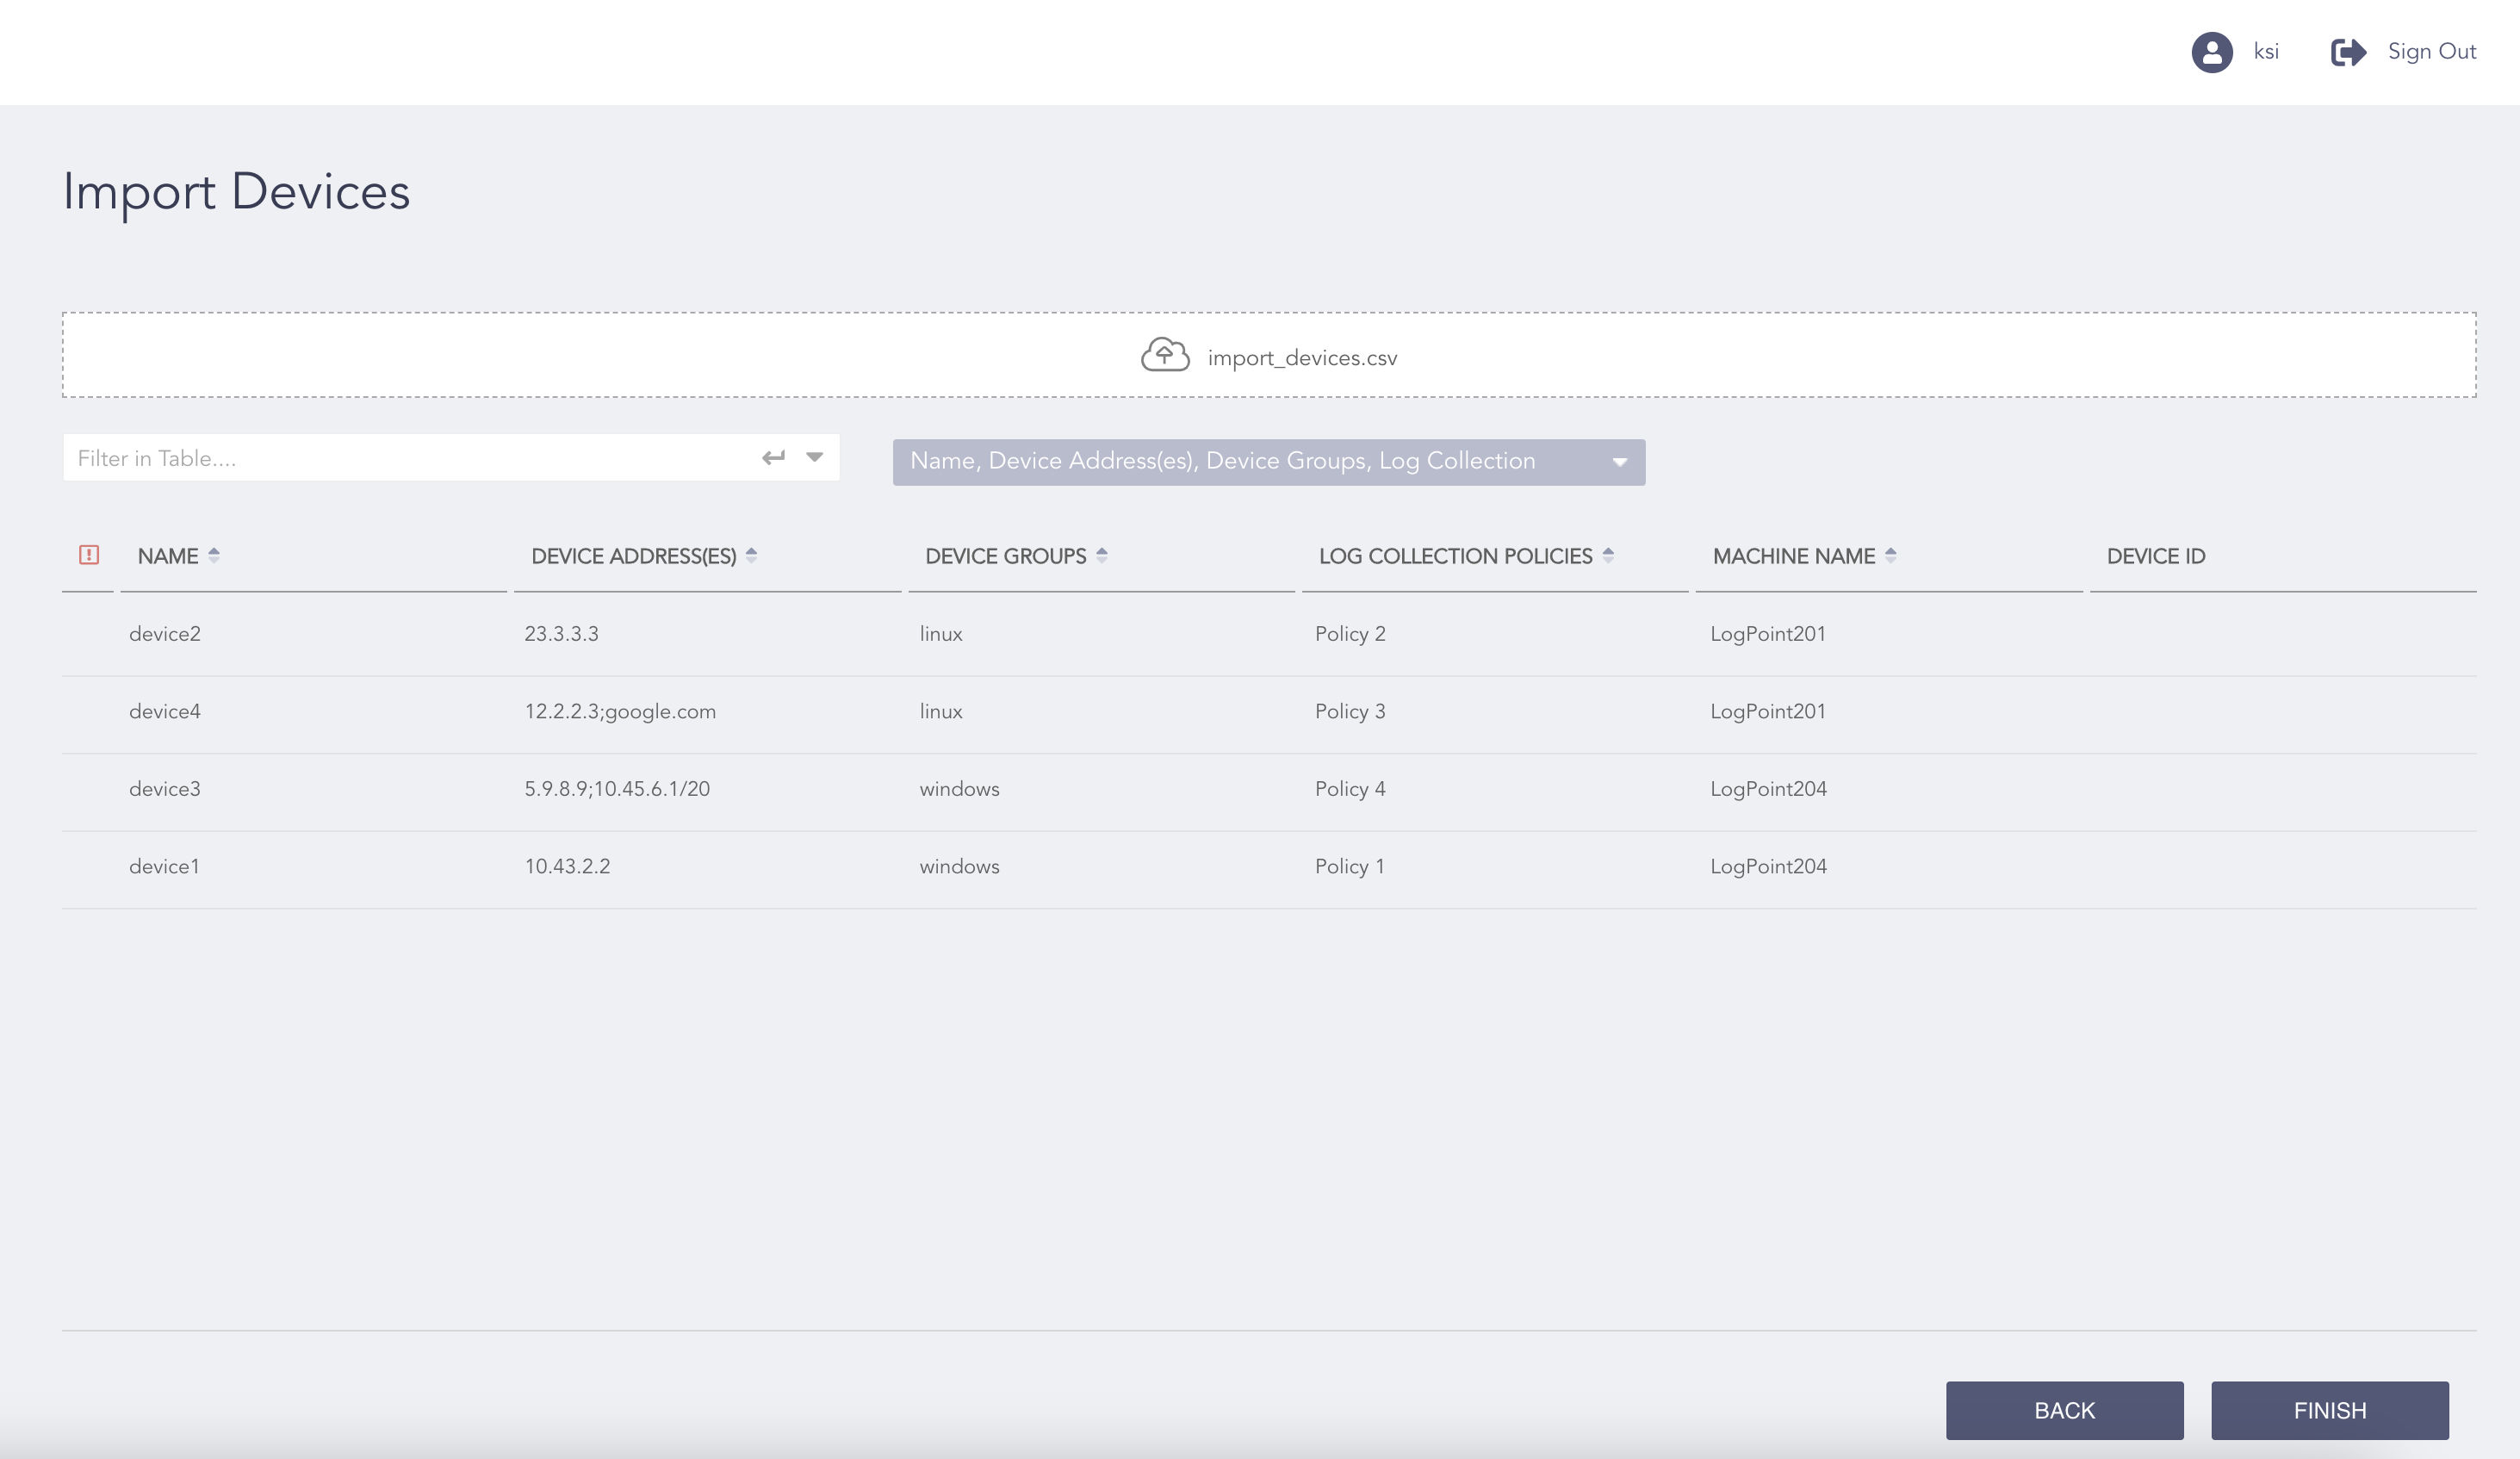
Task: Click the BACK button
Action: click(x=2064, y=1410)
